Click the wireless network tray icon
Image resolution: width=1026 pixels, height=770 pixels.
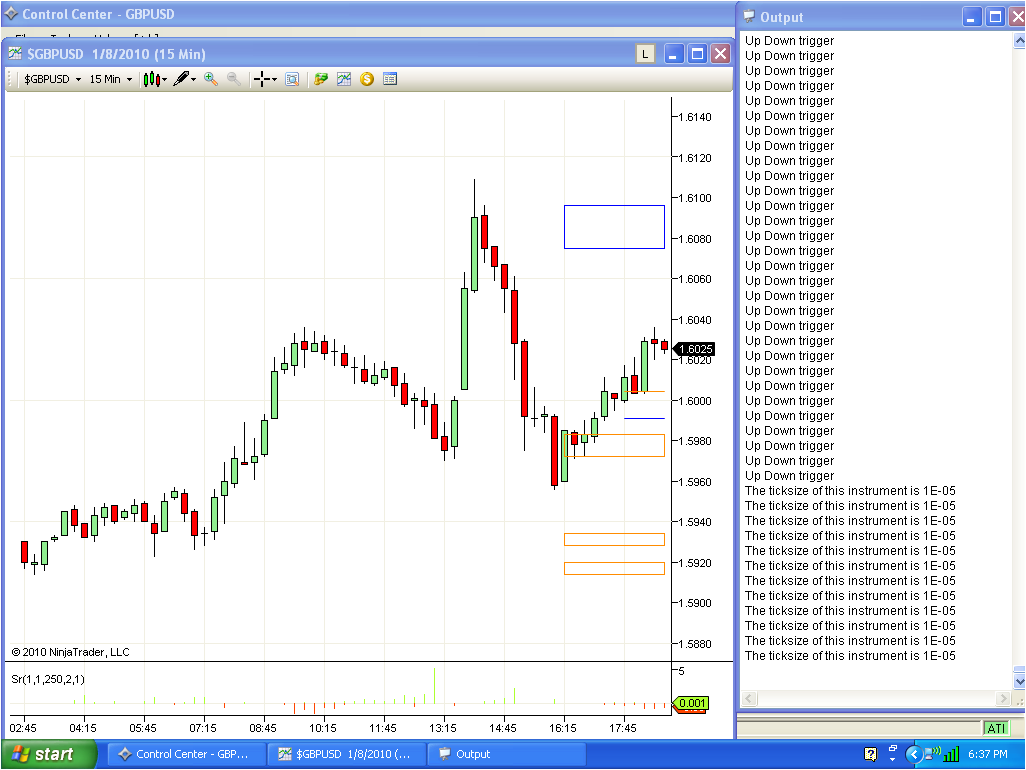point(932,753)
